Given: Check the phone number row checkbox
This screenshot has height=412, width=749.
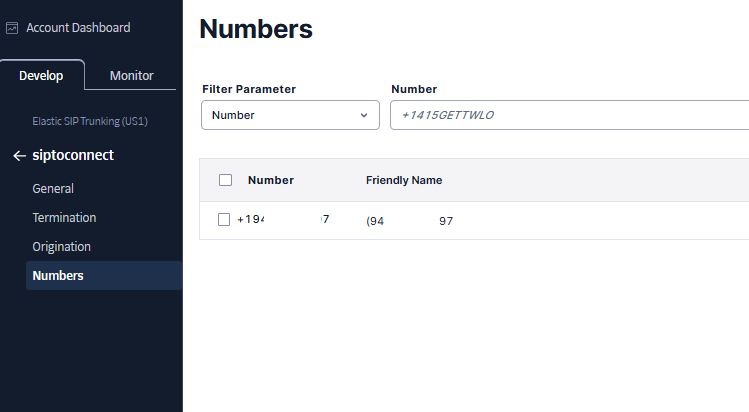Looking at the screenshot, I should coord(224,219).
